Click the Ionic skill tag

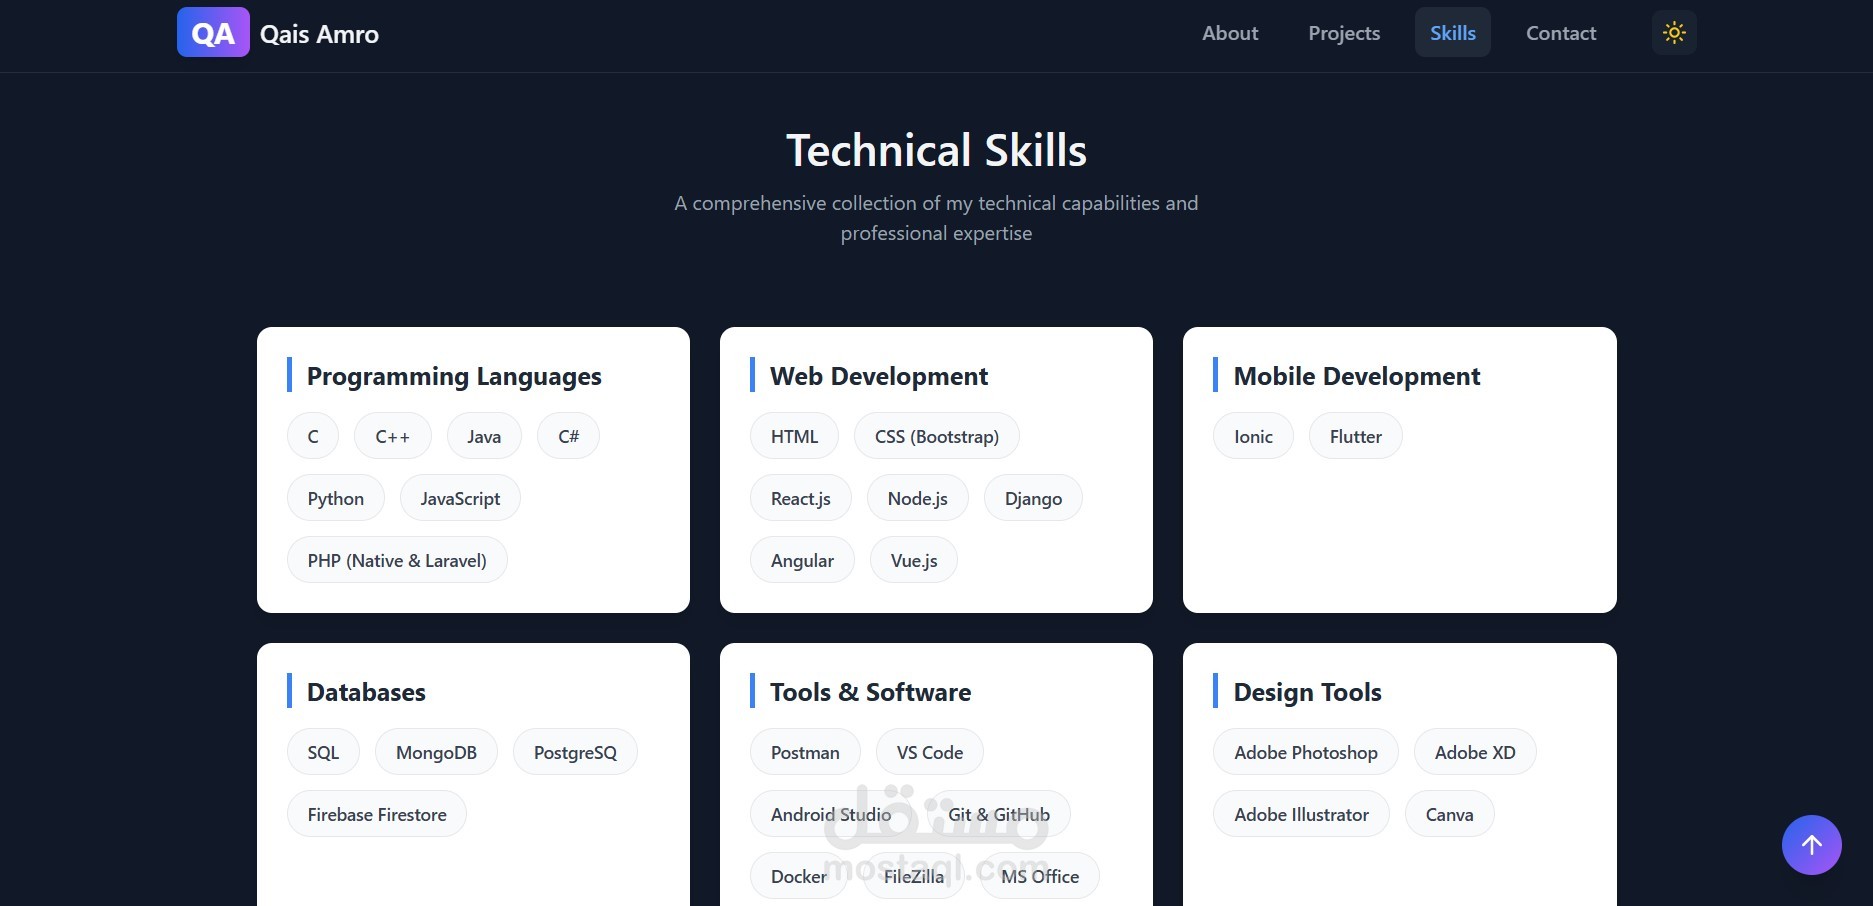(1253, 436)
